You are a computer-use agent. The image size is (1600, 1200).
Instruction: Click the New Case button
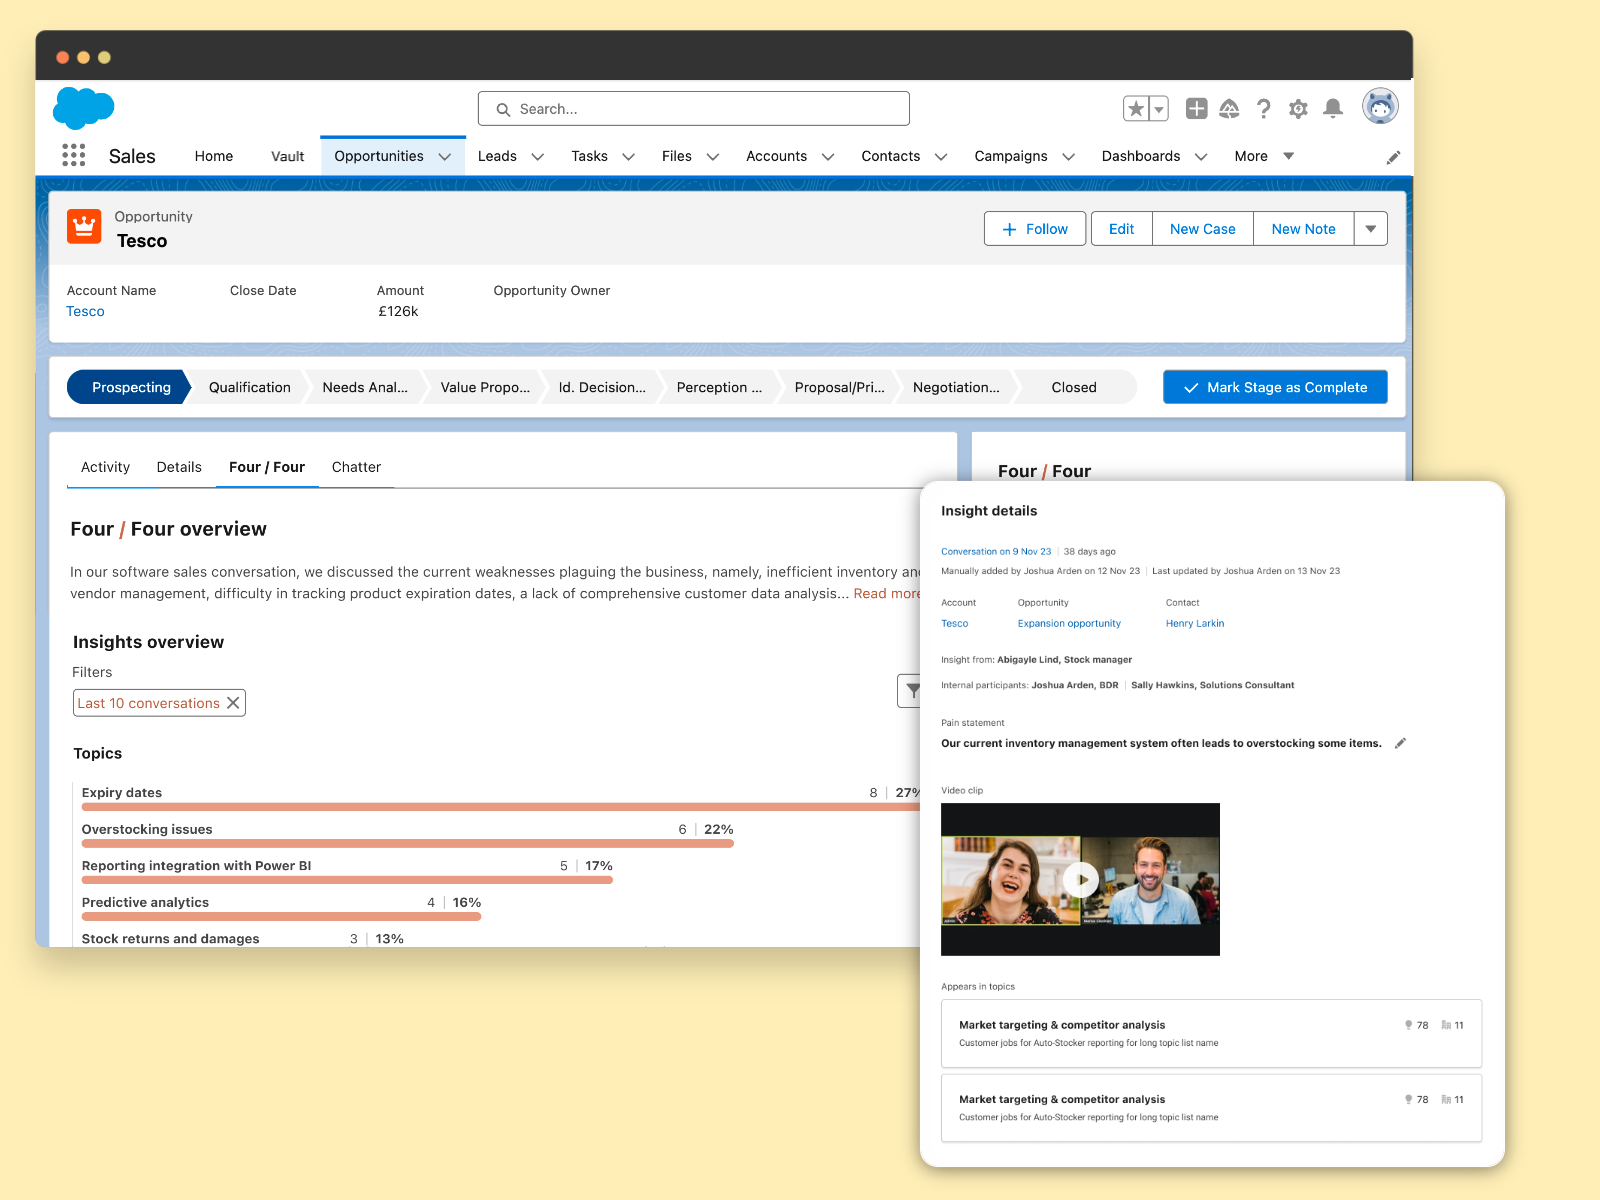click(1203, 229)
